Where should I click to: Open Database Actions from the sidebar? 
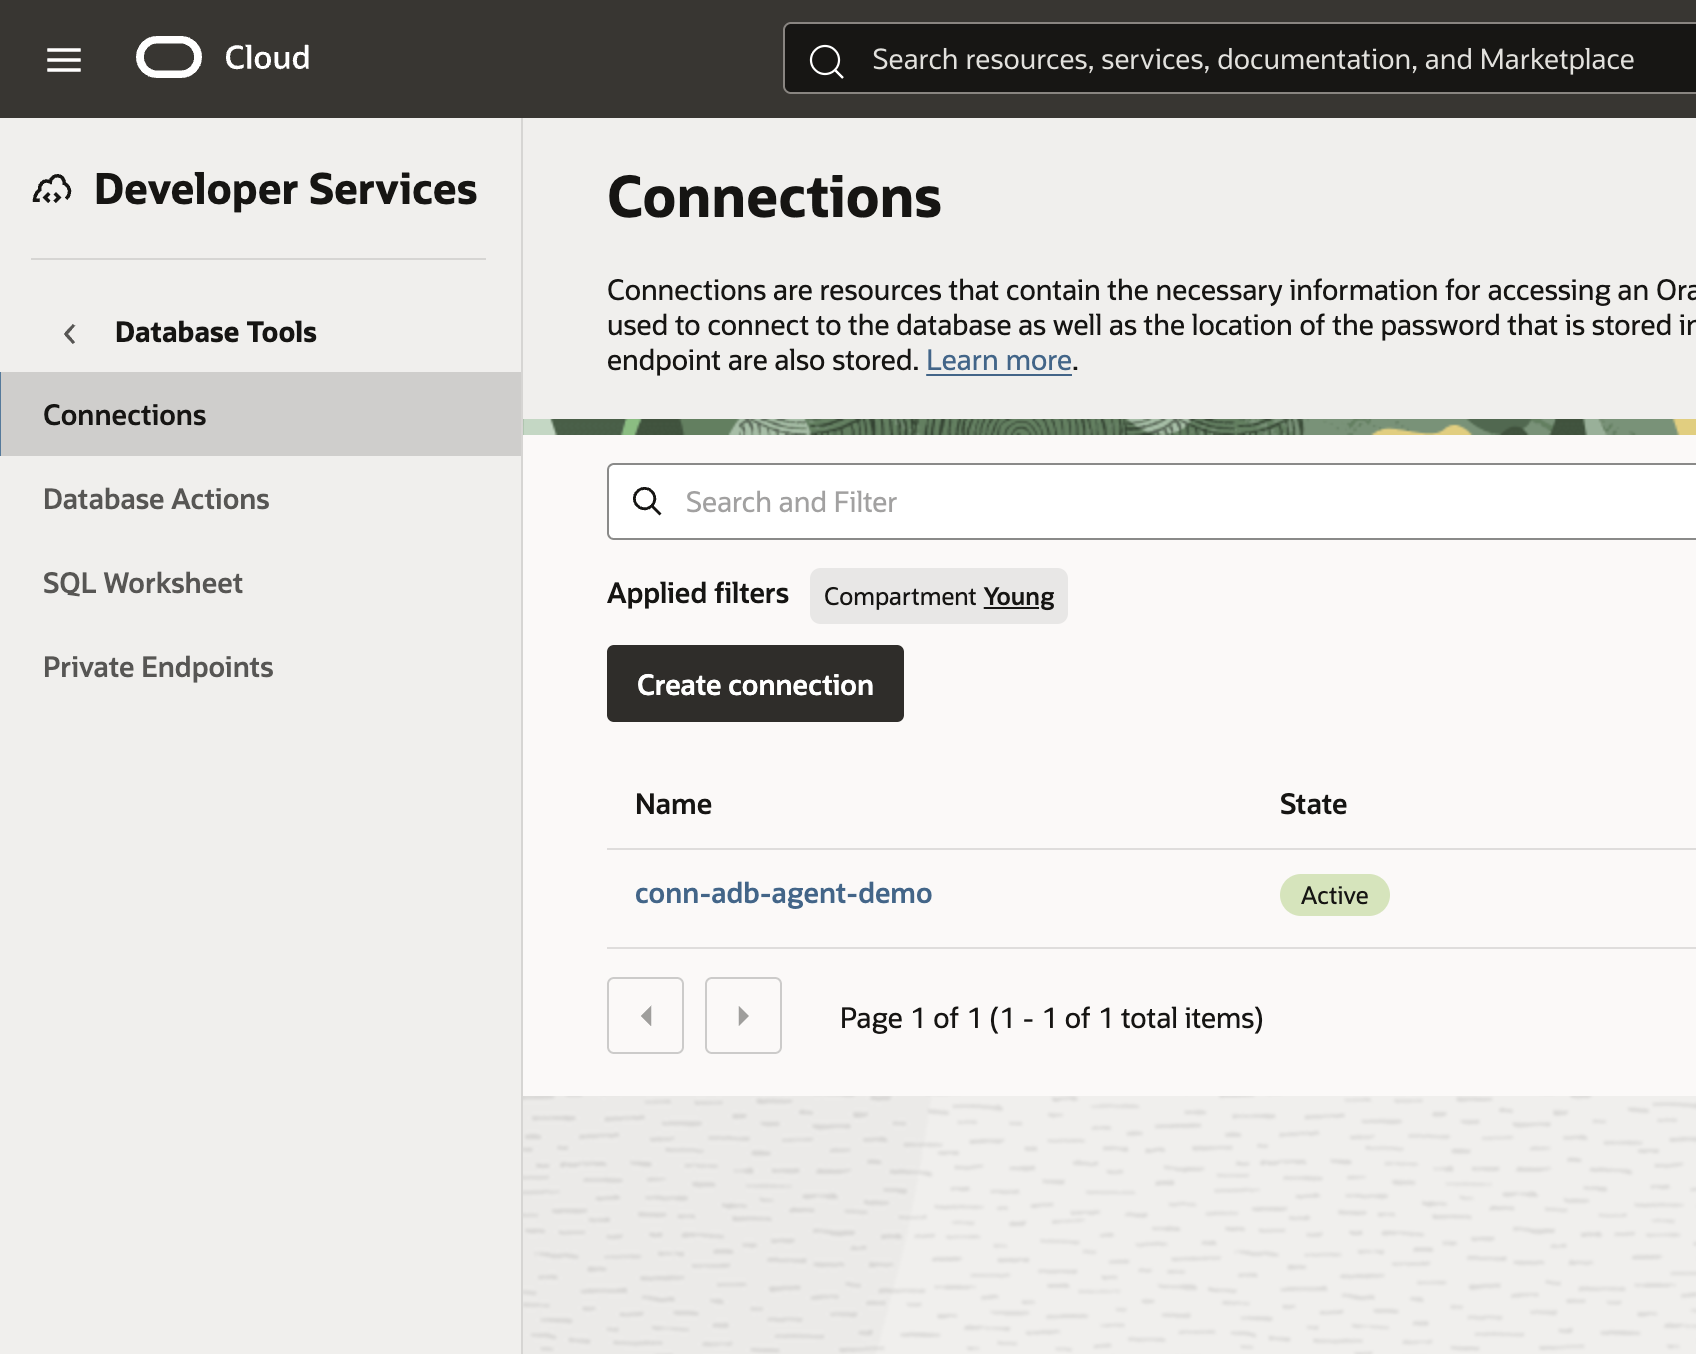[x=156, y=499]
